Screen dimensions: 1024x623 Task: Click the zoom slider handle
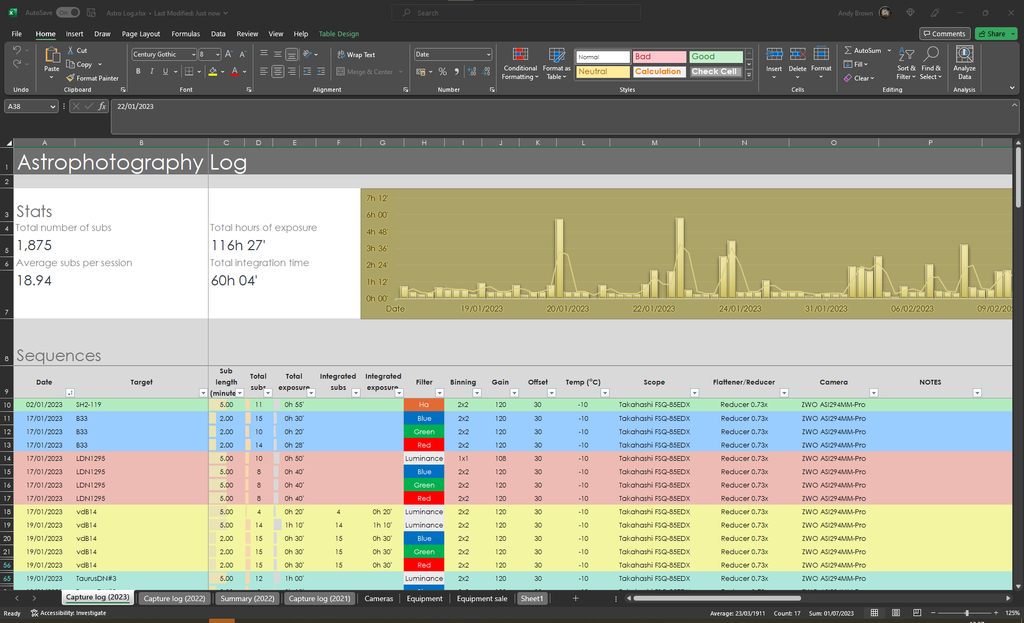click(967, 613)
